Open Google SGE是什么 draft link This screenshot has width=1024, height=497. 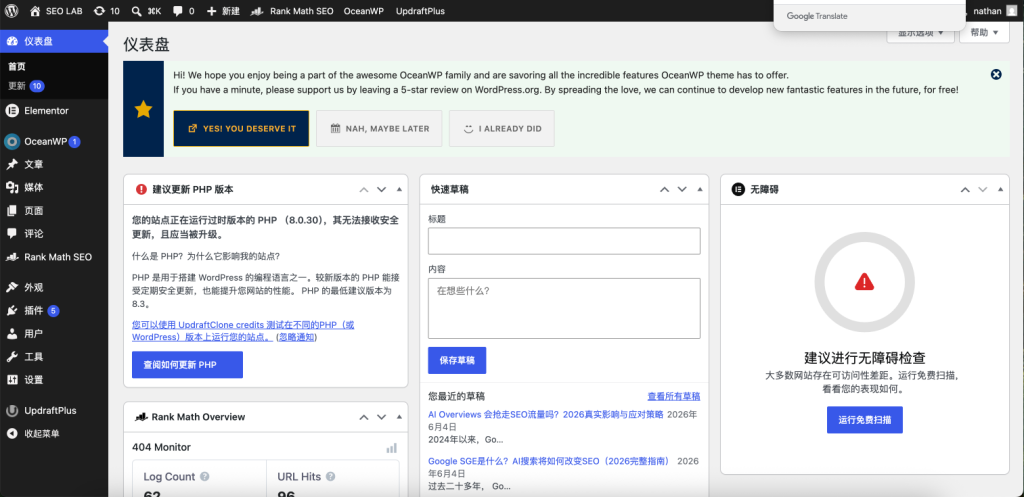(549, 461)
